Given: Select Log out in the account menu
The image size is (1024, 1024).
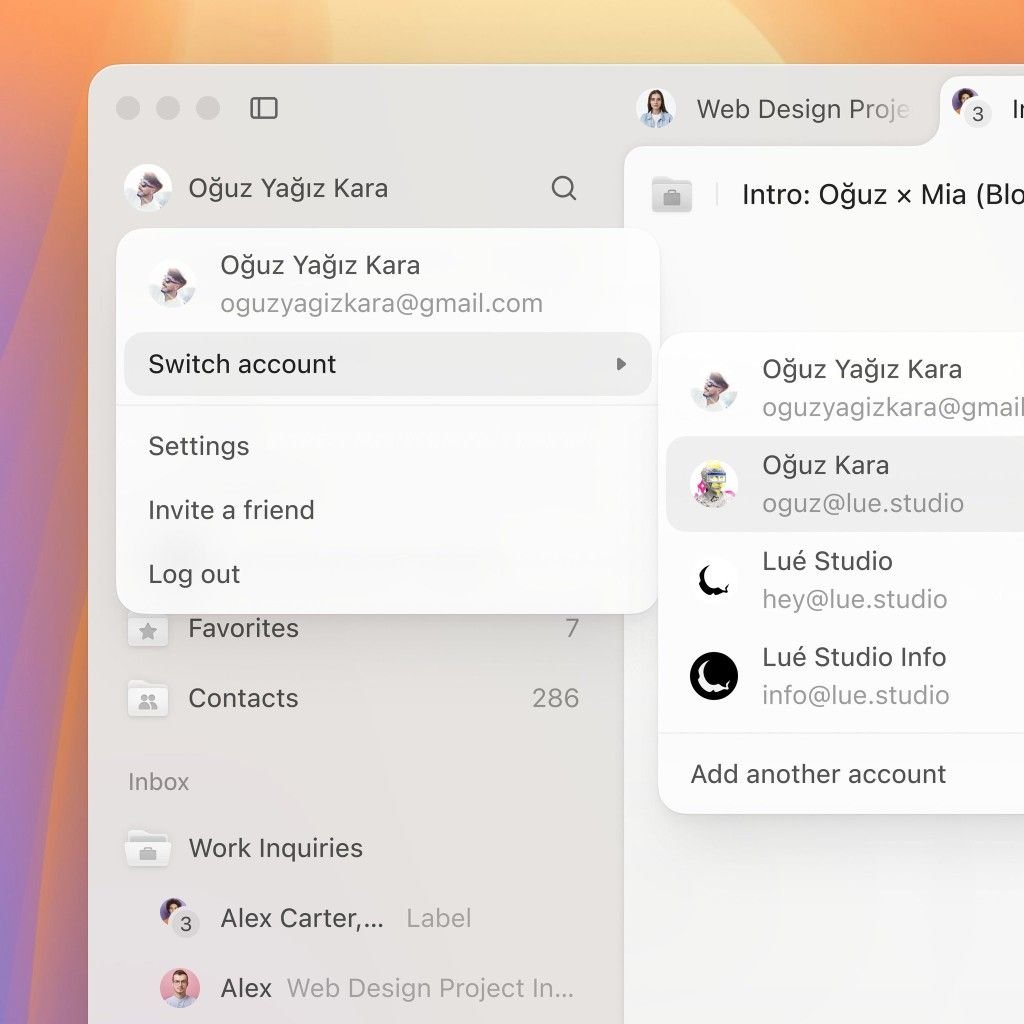Looking at the screenshot, I should tap(388, 574).
